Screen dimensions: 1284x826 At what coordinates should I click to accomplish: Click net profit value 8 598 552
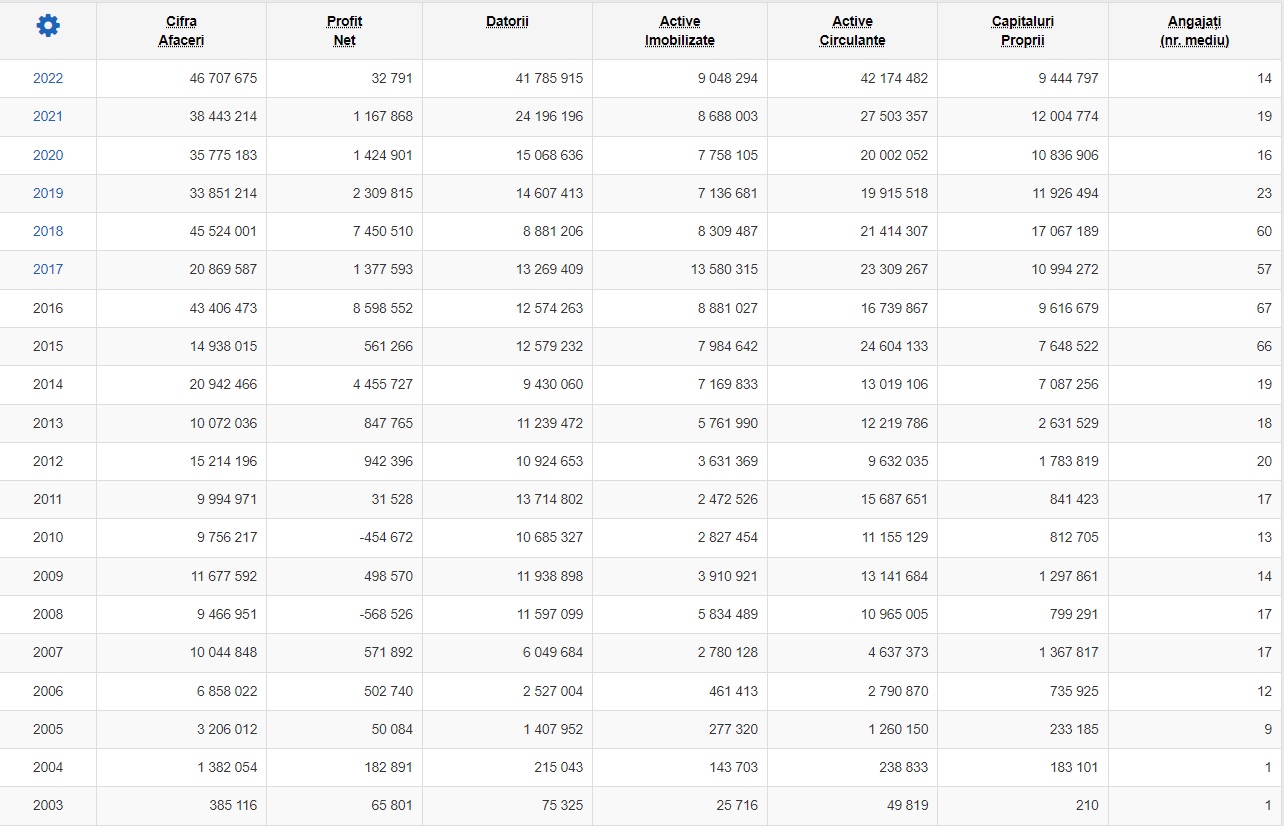click(383, 308)
